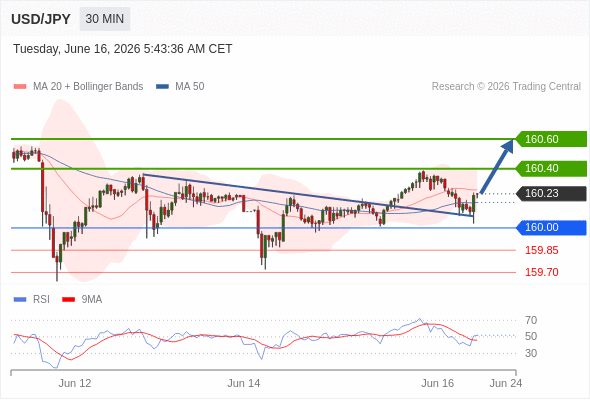Click the 159.70 support level label
The image size is (590, 400).
click(541, 272)
